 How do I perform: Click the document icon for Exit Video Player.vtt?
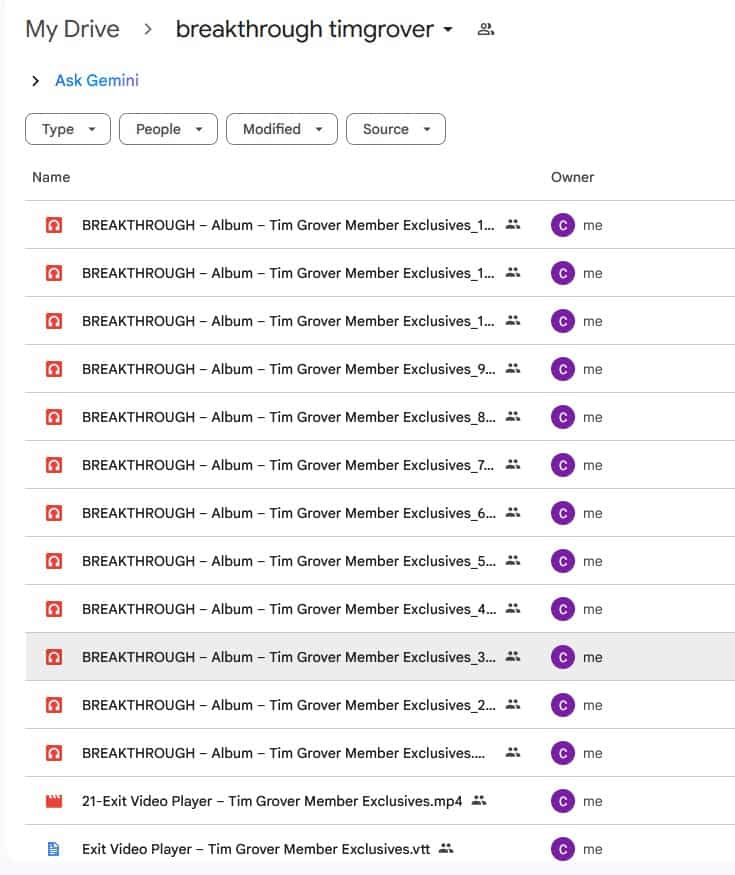pyautogui.click(x=54, y=849)
